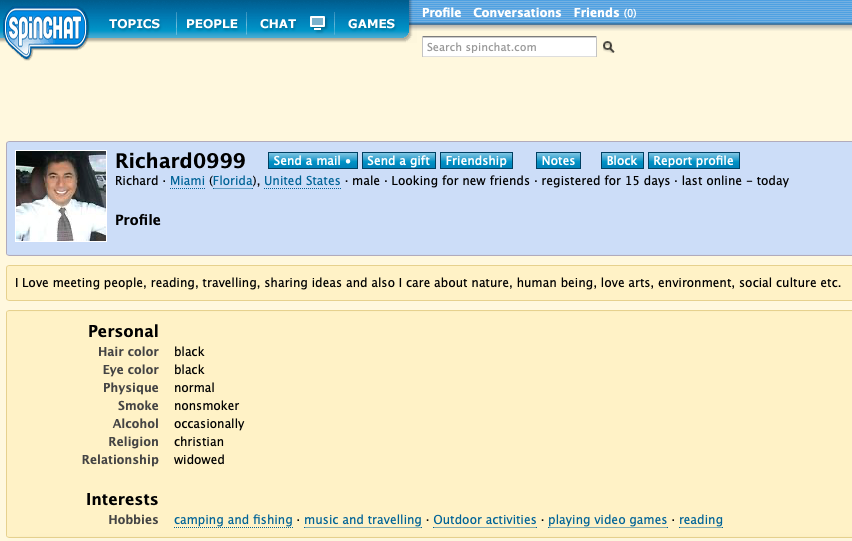This screenshot has height=541, width=852.
Task: Block this user
Action: coord(622,161)
